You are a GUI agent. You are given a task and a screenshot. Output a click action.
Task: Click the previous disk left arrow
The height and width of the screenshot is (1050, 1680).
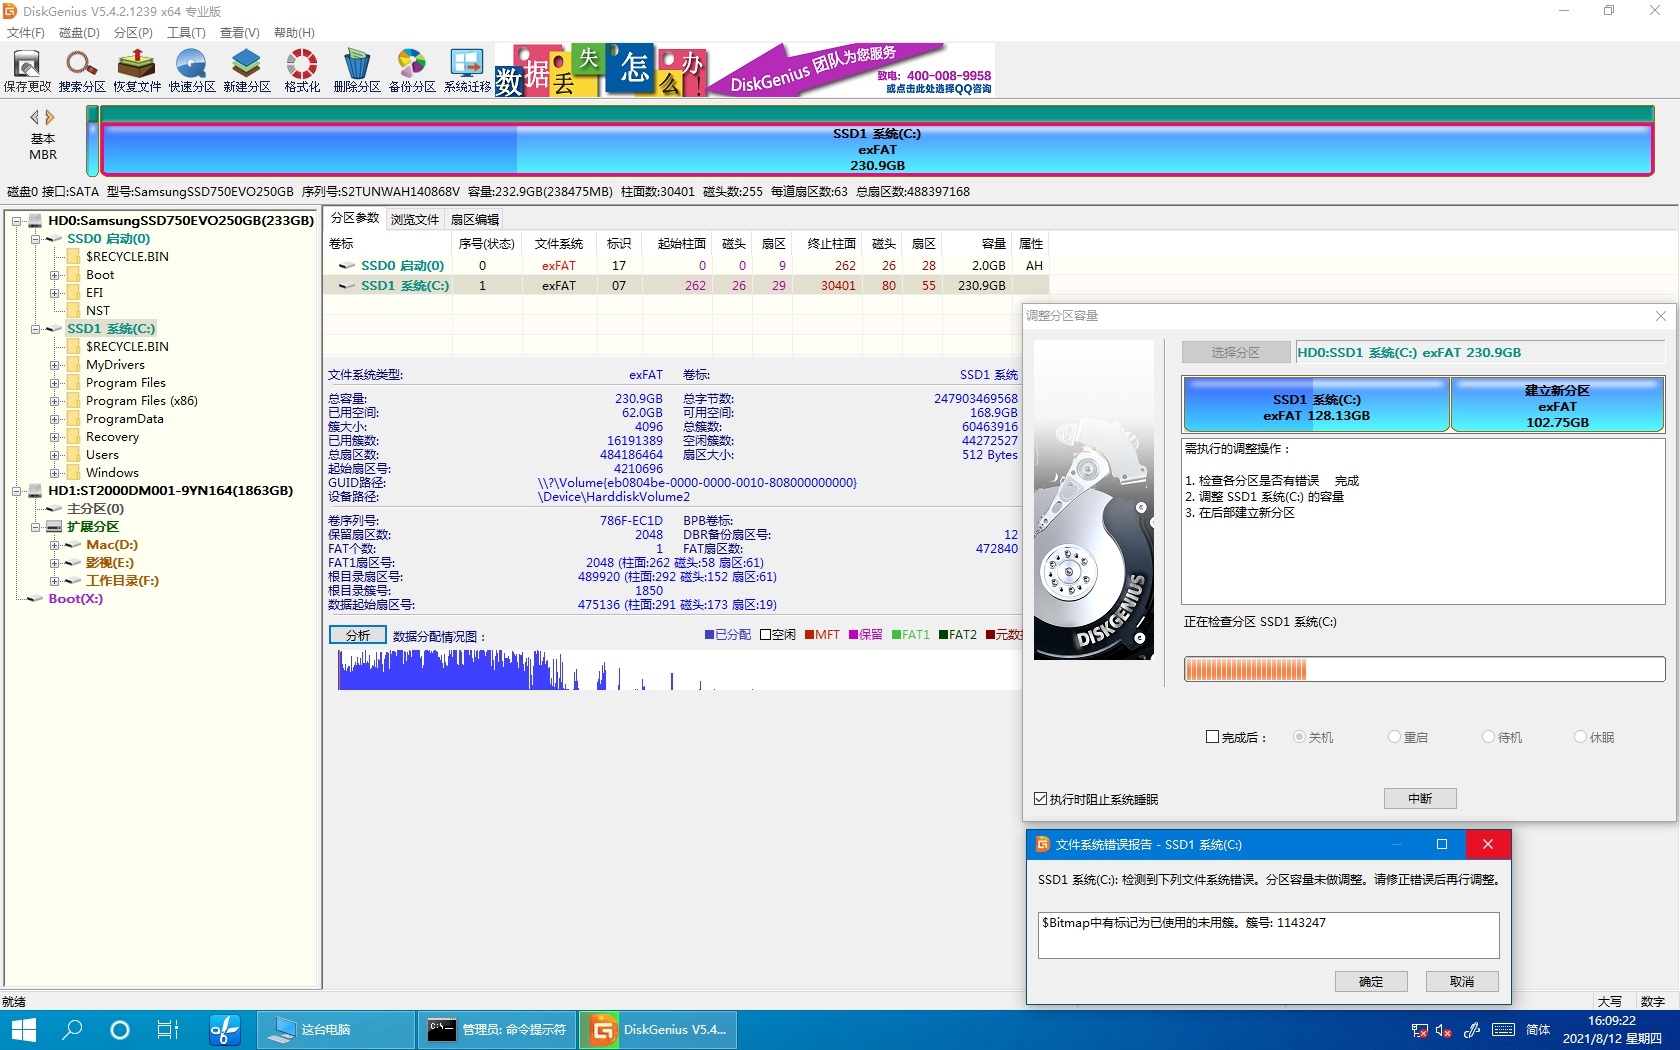point(35,117)
